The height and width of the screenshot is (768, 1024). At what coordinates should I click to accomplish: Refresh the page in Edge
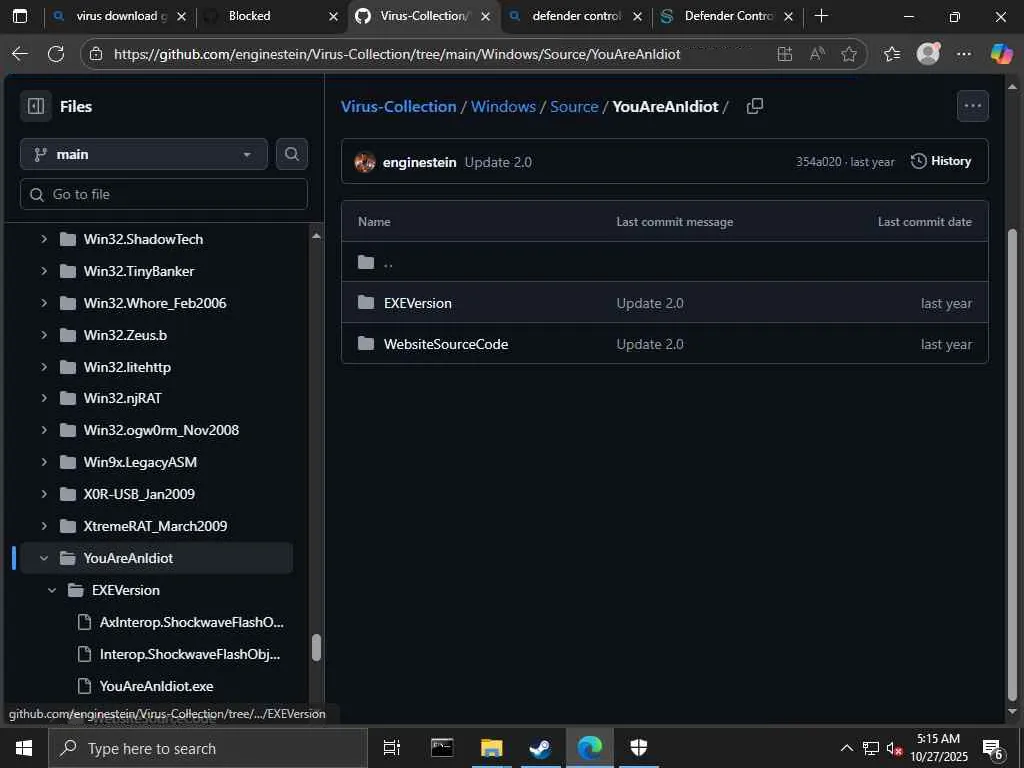56,54
